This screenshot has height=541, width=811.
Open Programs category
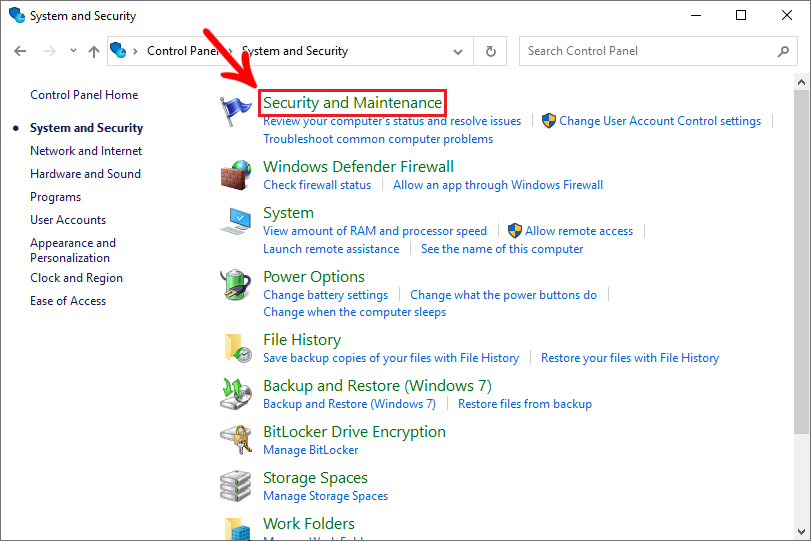click(x=55, y=197)
